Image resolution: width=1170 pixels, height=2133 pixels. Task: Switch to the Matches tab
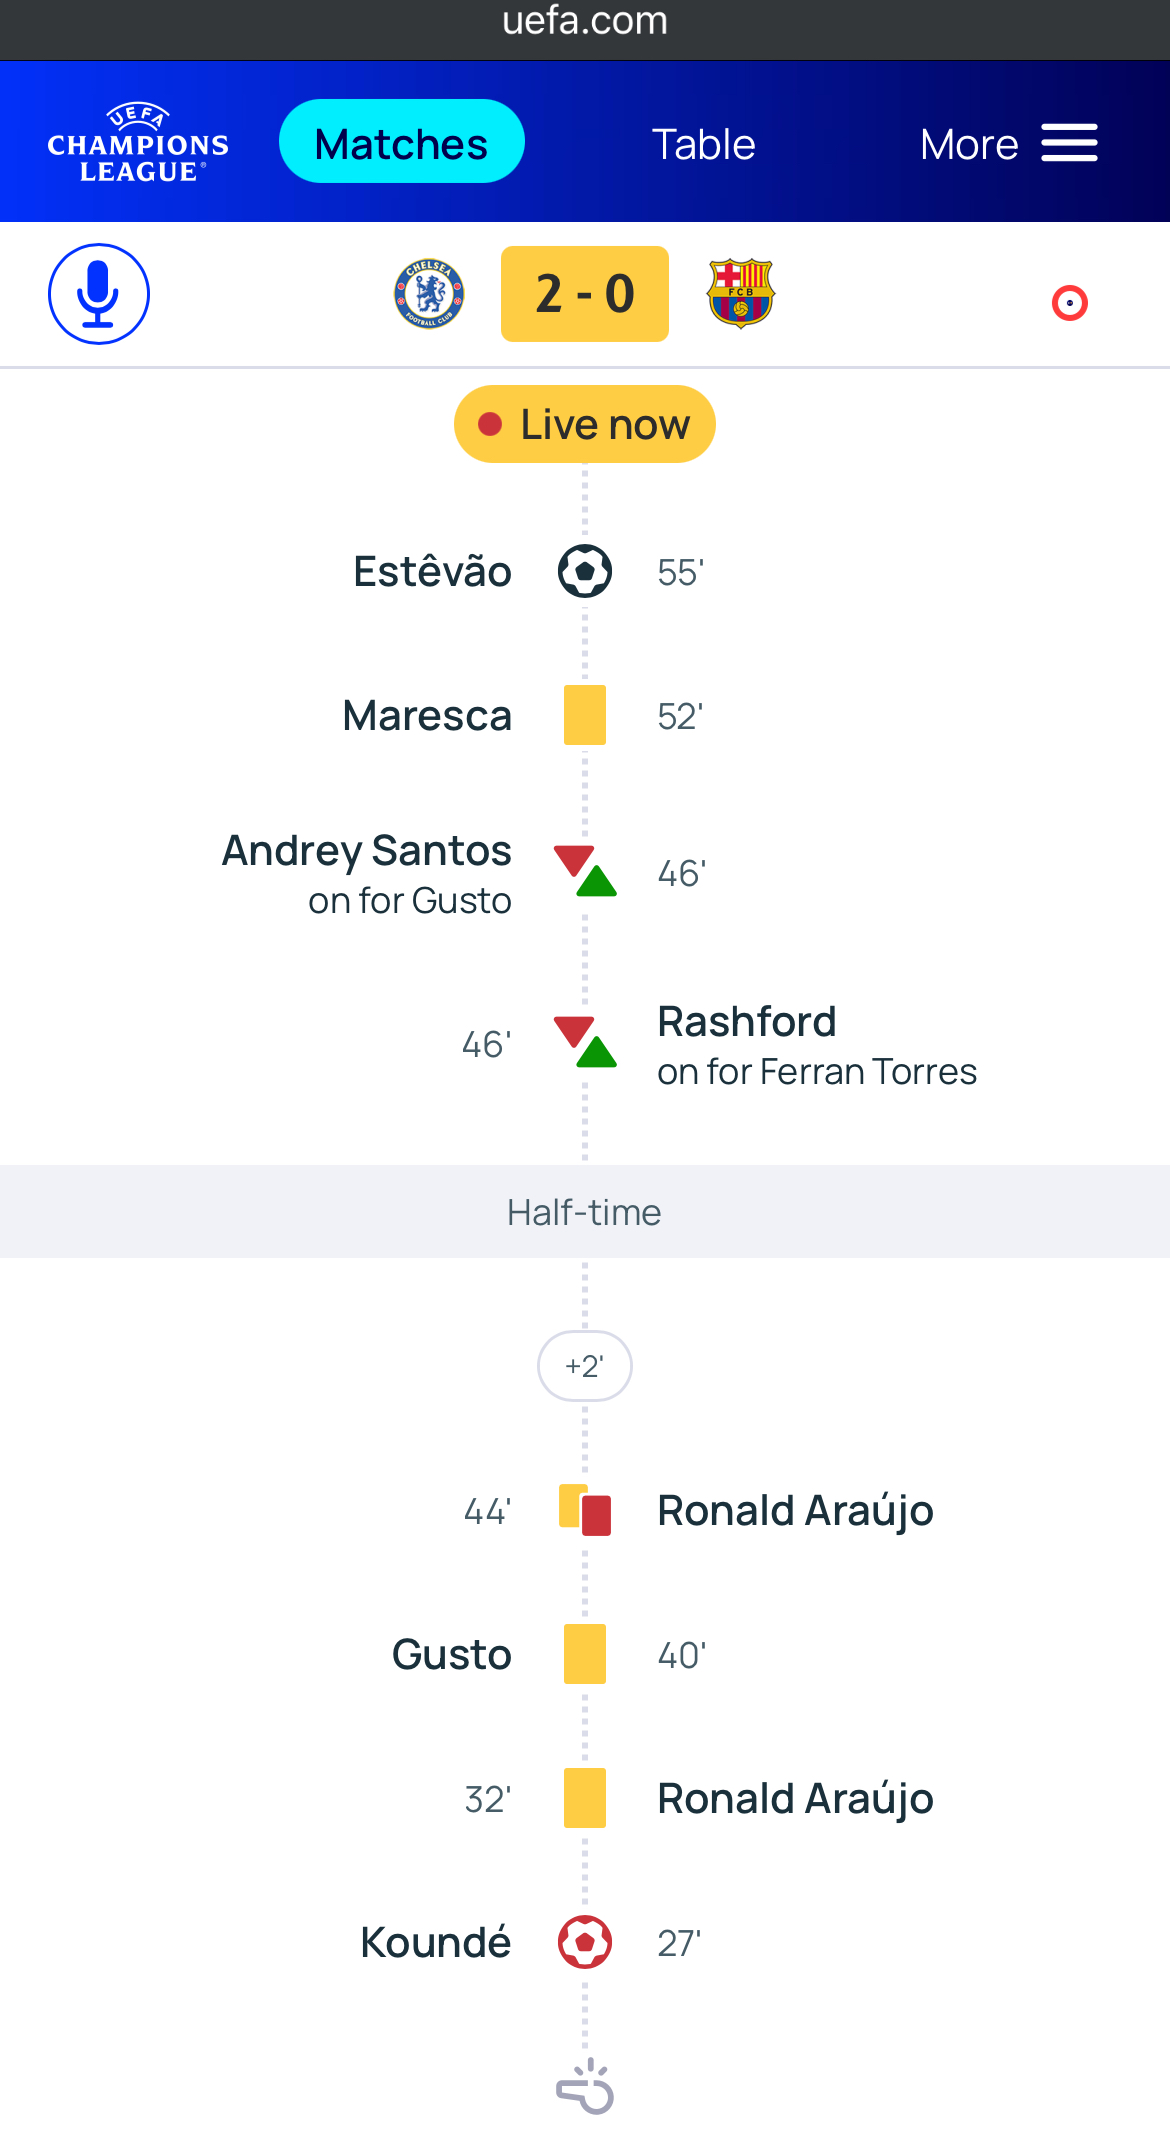pyautogui.click(x=401, y=142)
